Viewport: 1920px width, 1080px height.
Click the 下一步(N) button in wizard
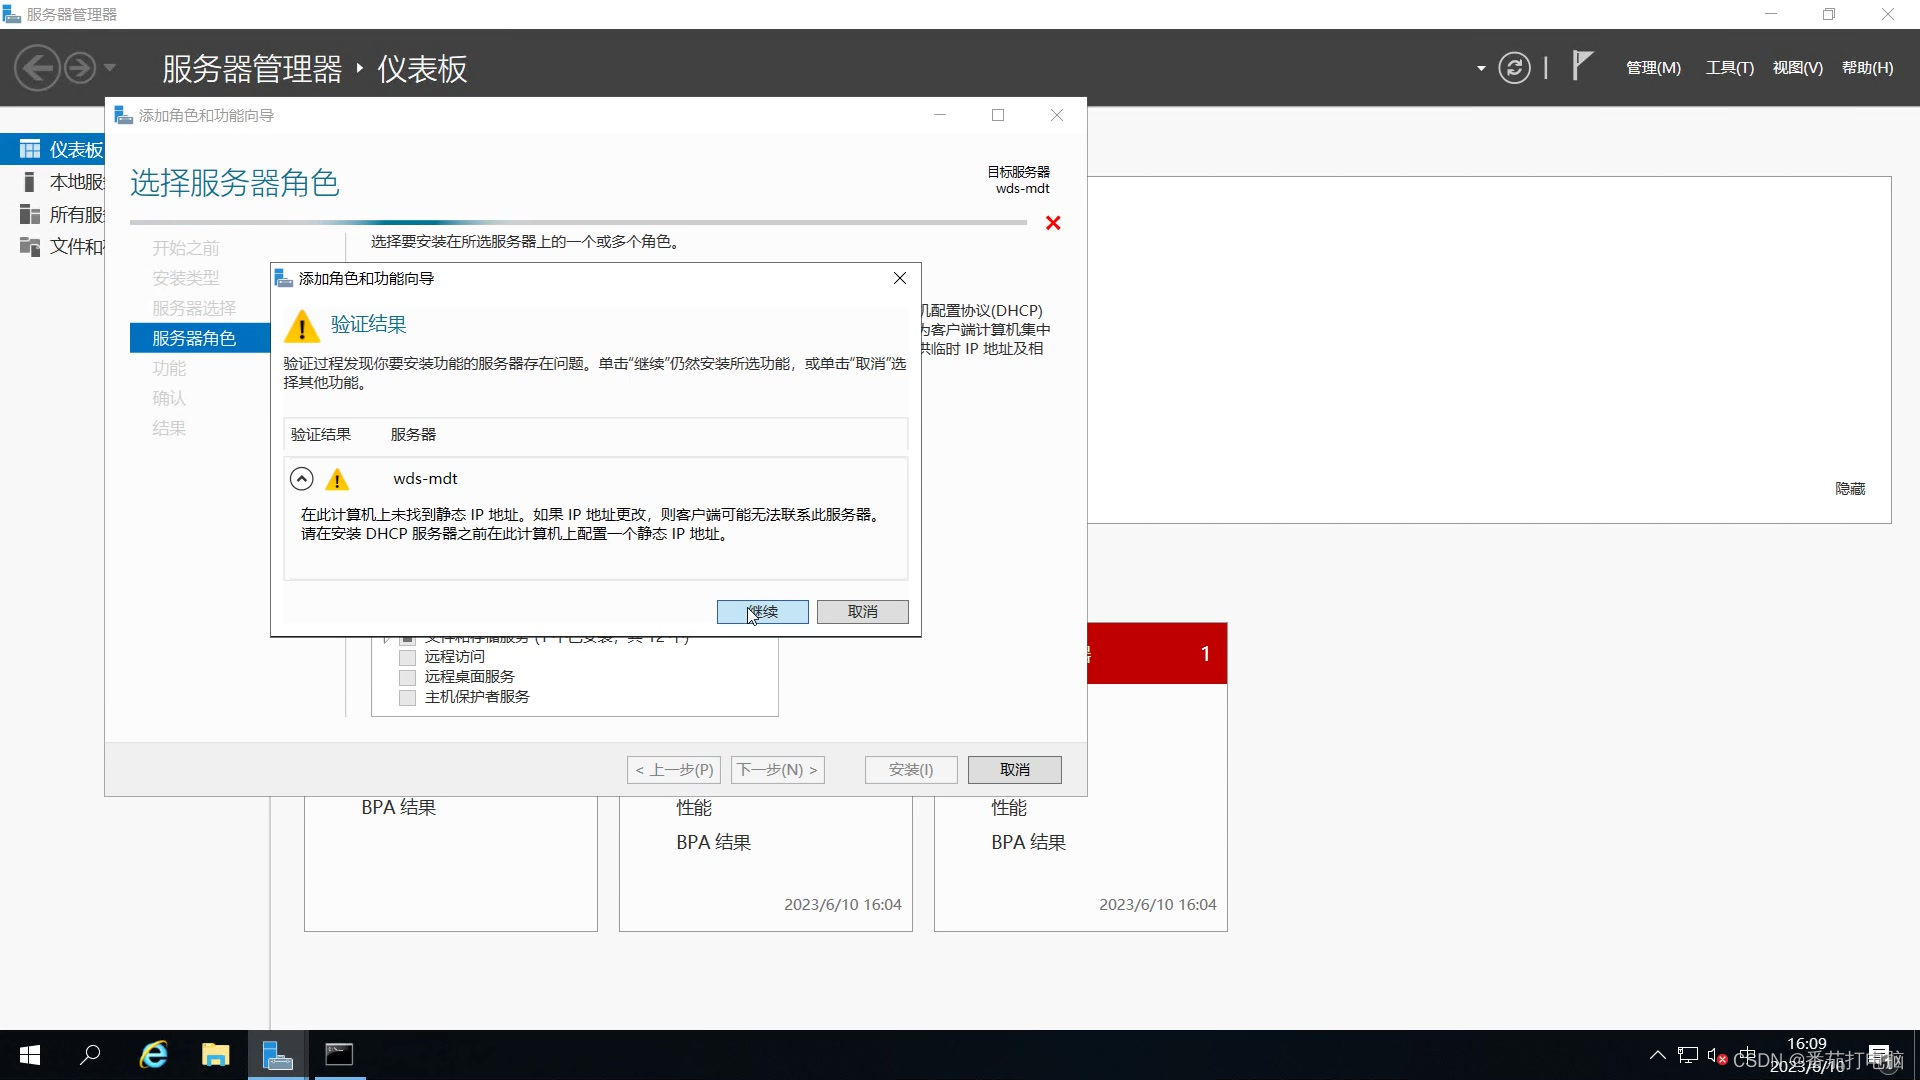(777, 769)
